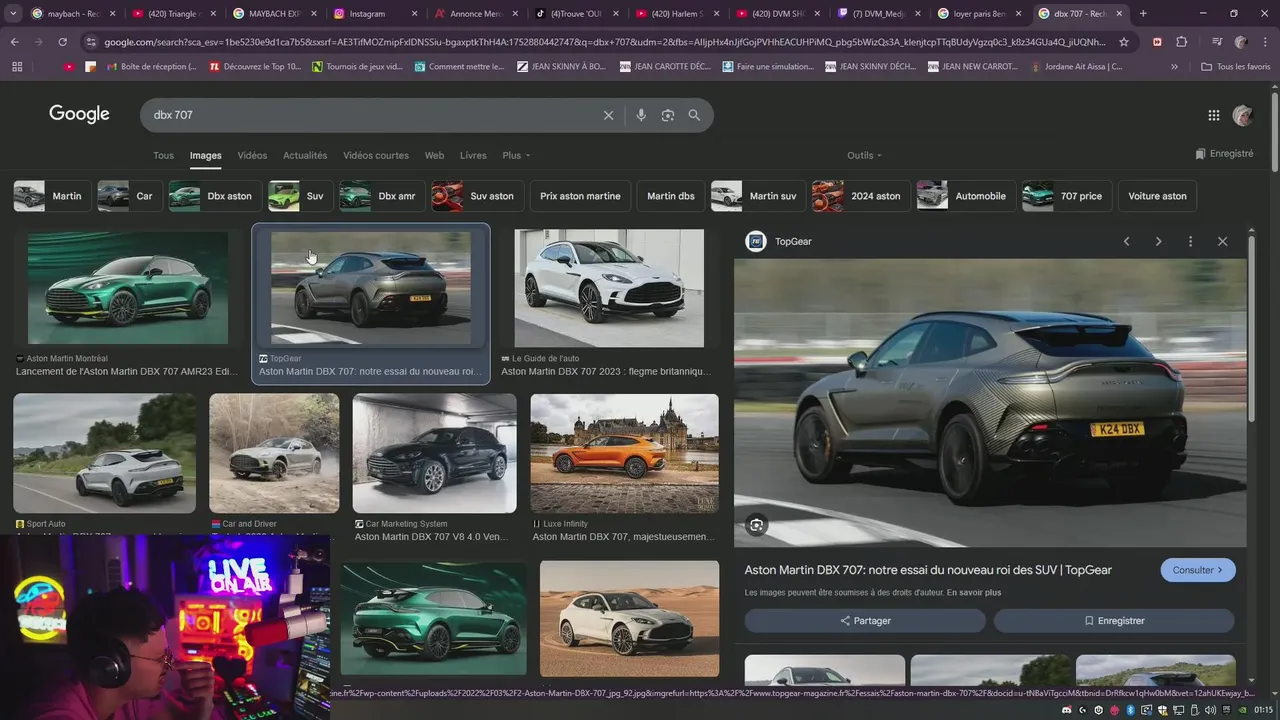Image resolution: width=1280 pixels, height=720 pixels.
Task: Bookmark this page with the star icon
Action: pos(1124,42)
